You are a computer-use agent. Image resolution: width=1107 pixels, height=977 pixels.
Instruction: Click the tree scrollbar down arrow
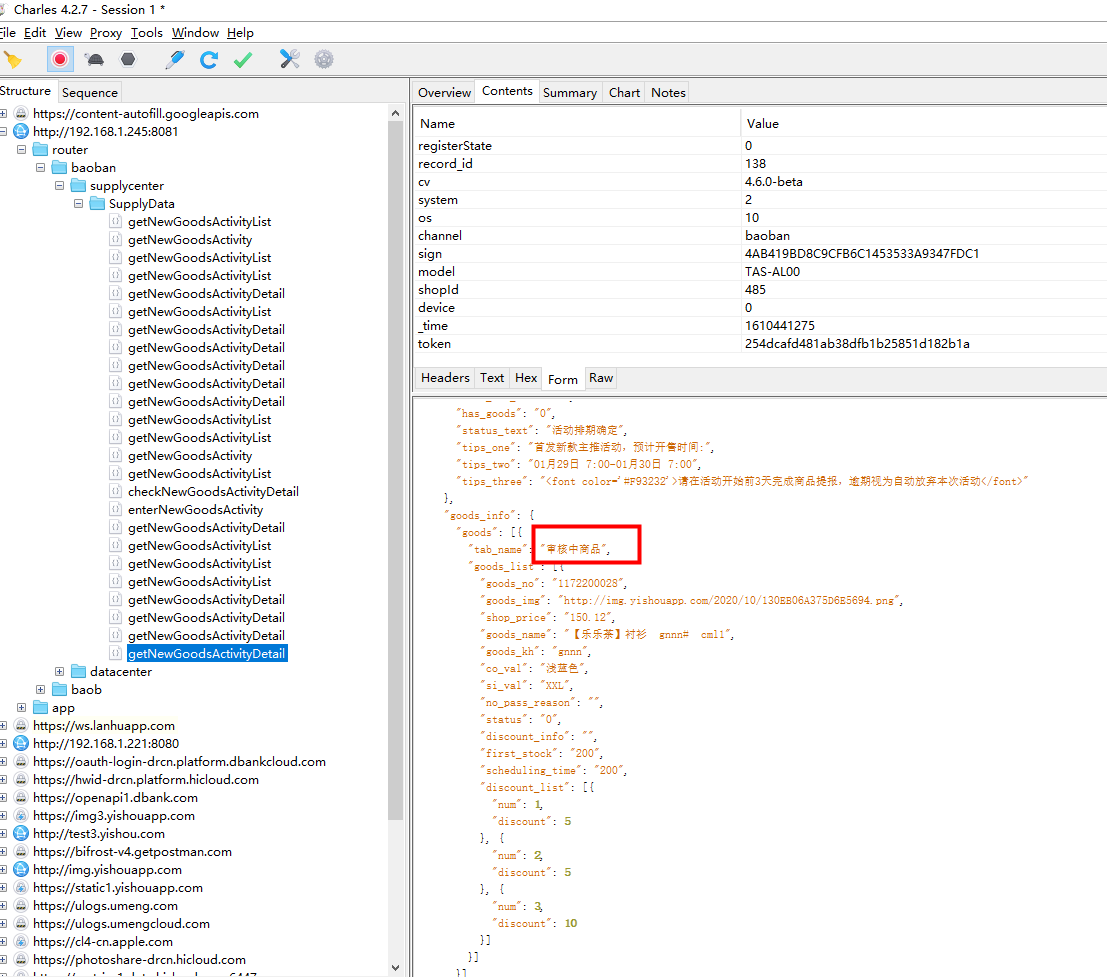pyautogui.click(x=395, y=968)
